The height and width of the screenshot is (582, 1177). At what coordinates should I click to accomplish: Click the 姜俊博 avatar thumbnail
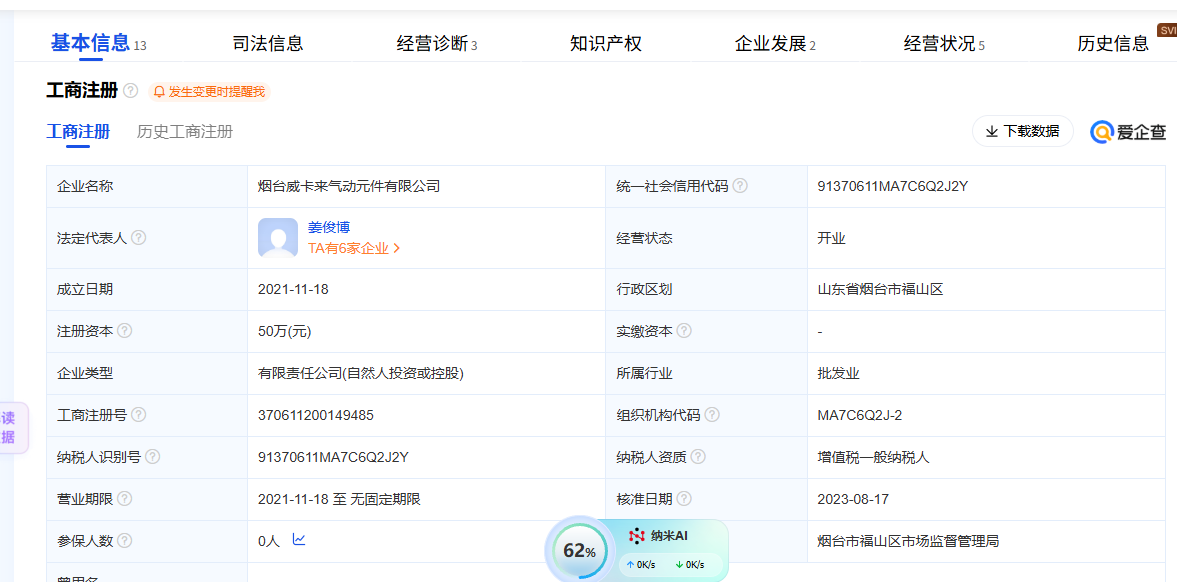[x=278, y=238]
